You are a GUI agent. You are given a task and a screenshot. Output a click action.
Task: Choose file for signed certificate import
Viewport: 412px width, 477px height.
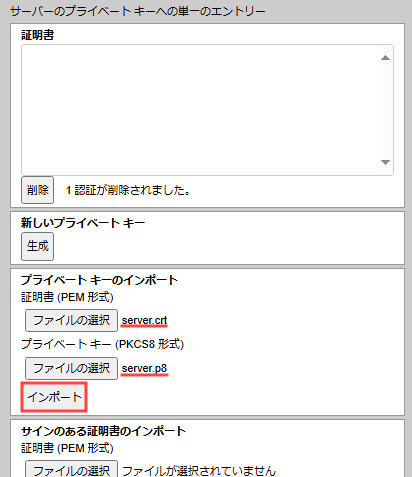(71, 469)
